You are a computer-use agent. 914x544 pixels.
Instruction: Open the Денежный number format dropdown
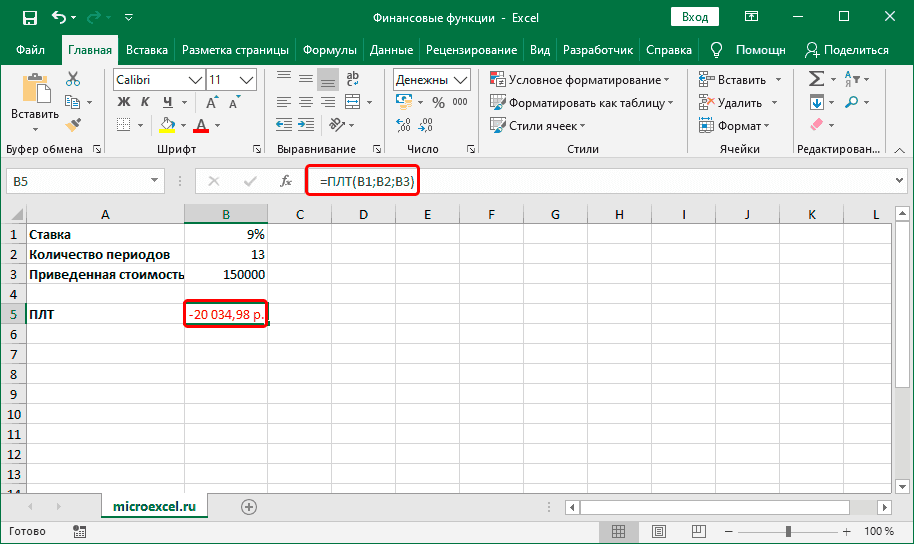[462, 80]
